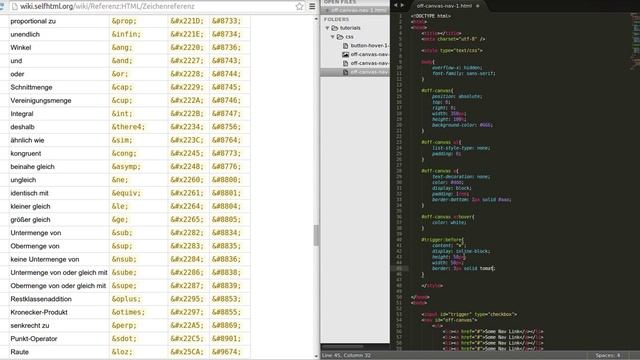Click 'Obermenge von oder gleich mit' label
This screenshot has width=640, height=360.
coord(58,286)
